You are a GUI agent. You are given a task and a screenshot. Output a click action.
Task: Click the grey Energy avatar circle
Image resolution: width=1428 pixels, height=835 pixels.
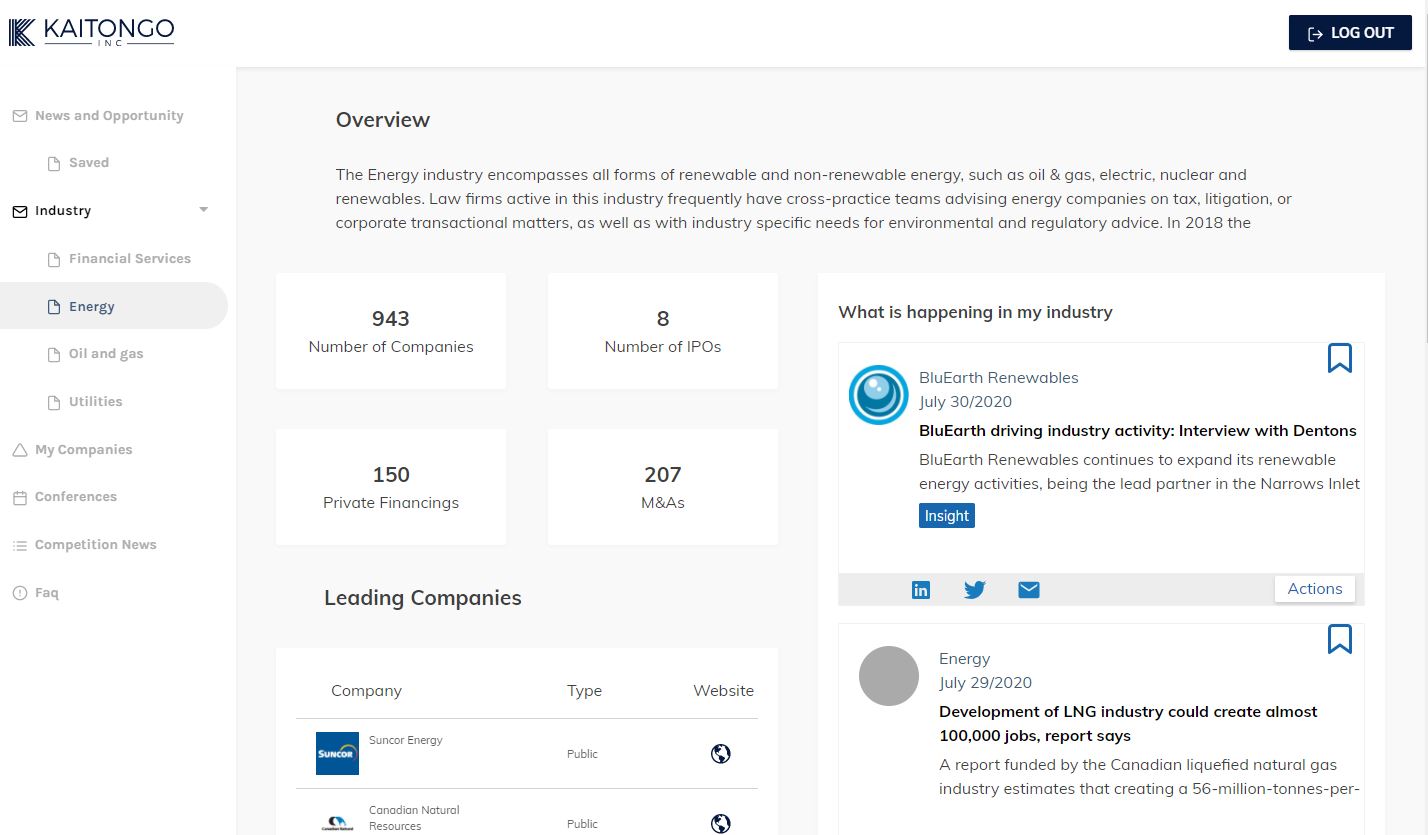(889, 676)
